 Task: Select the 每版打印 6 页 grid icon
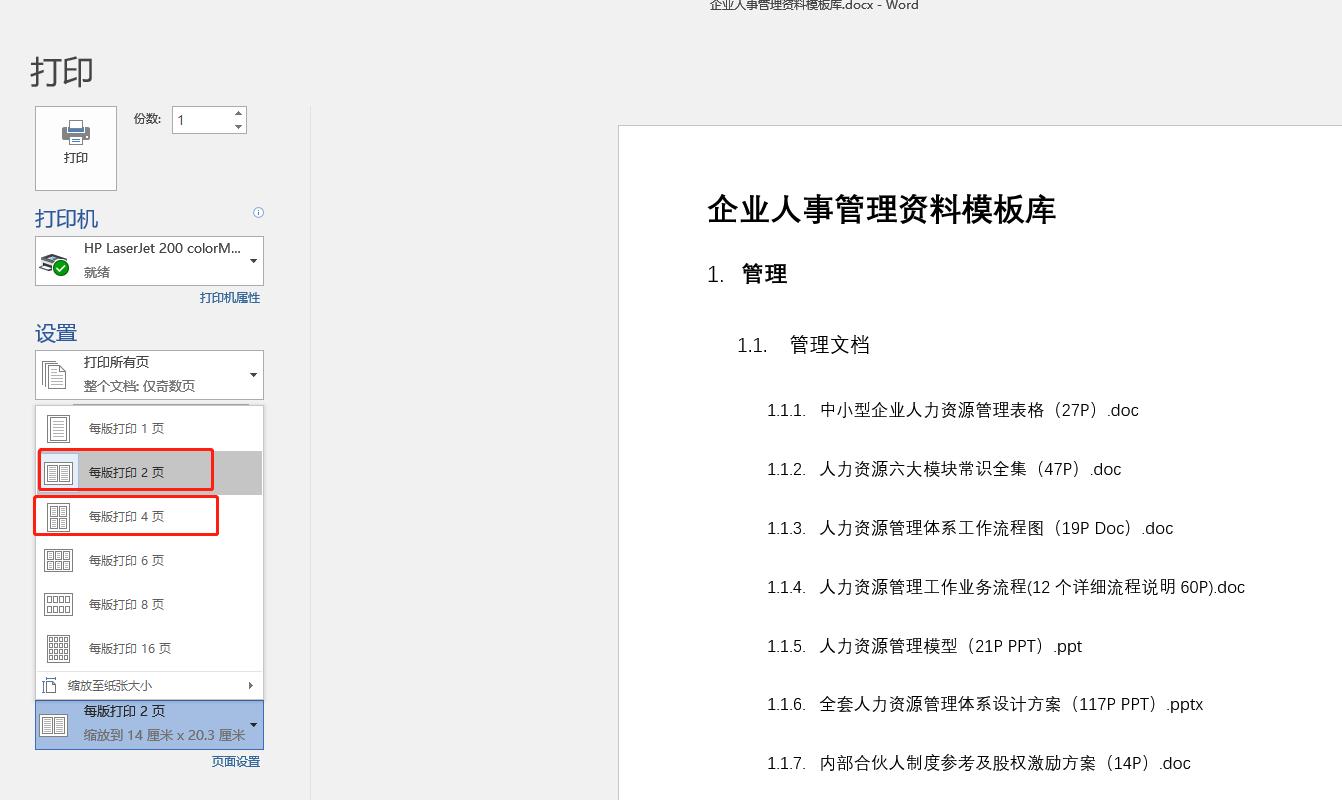pyautogui.click(x=58, y=560)
